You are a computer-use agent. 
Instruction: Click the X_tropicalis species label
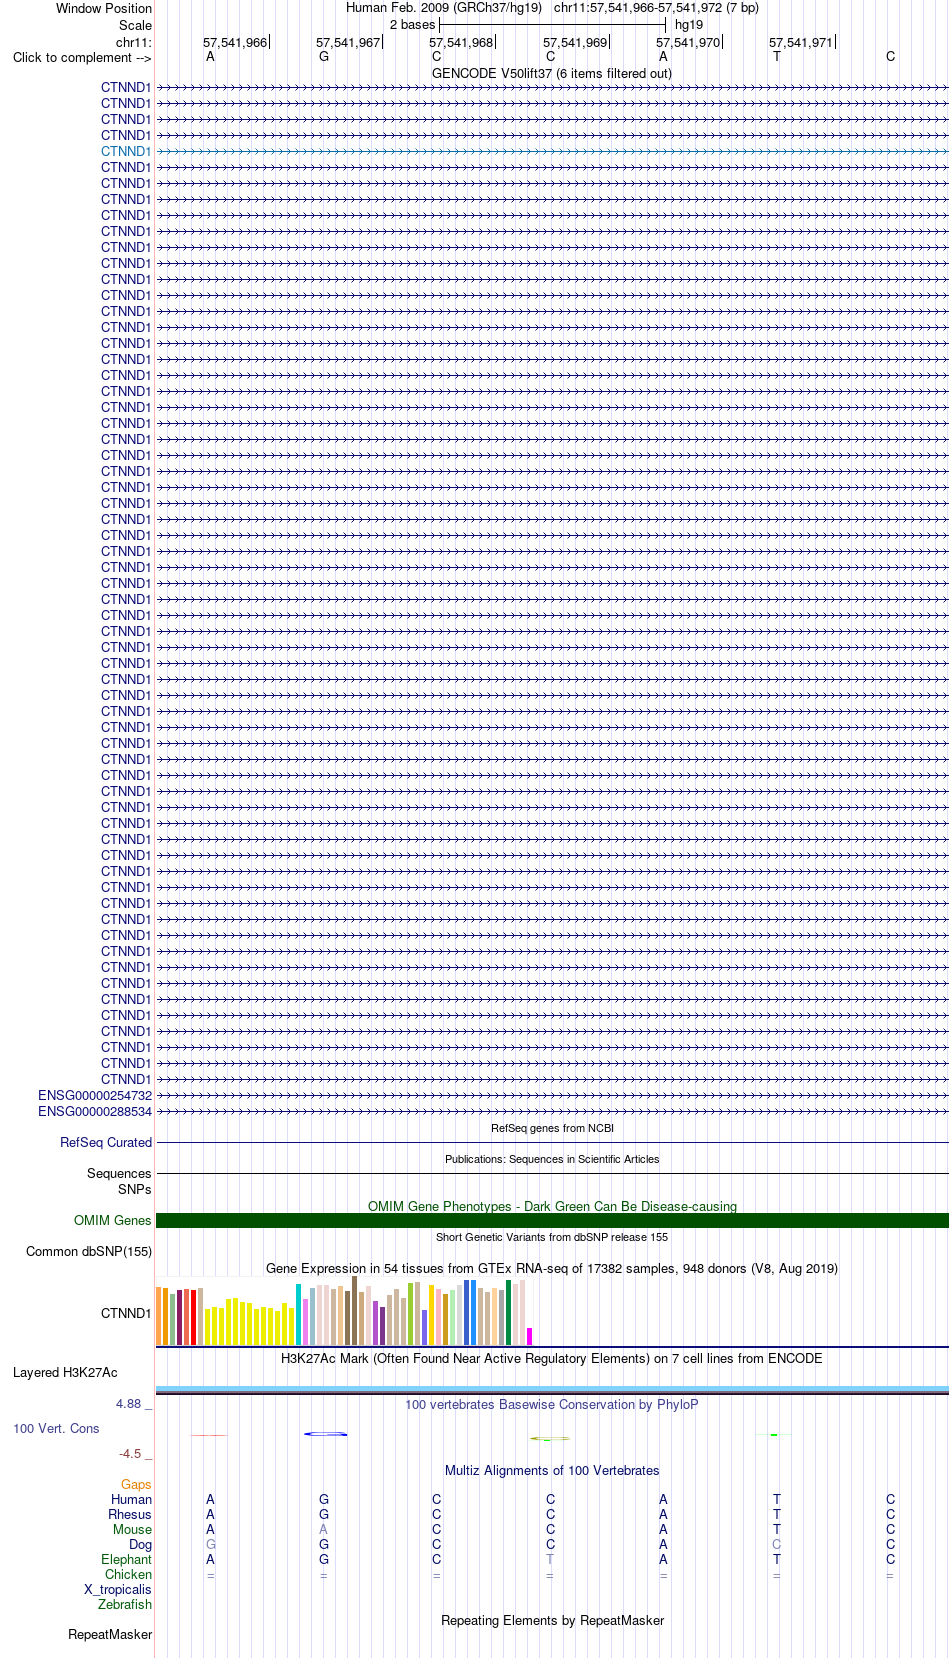click(x=118, y=1589)
